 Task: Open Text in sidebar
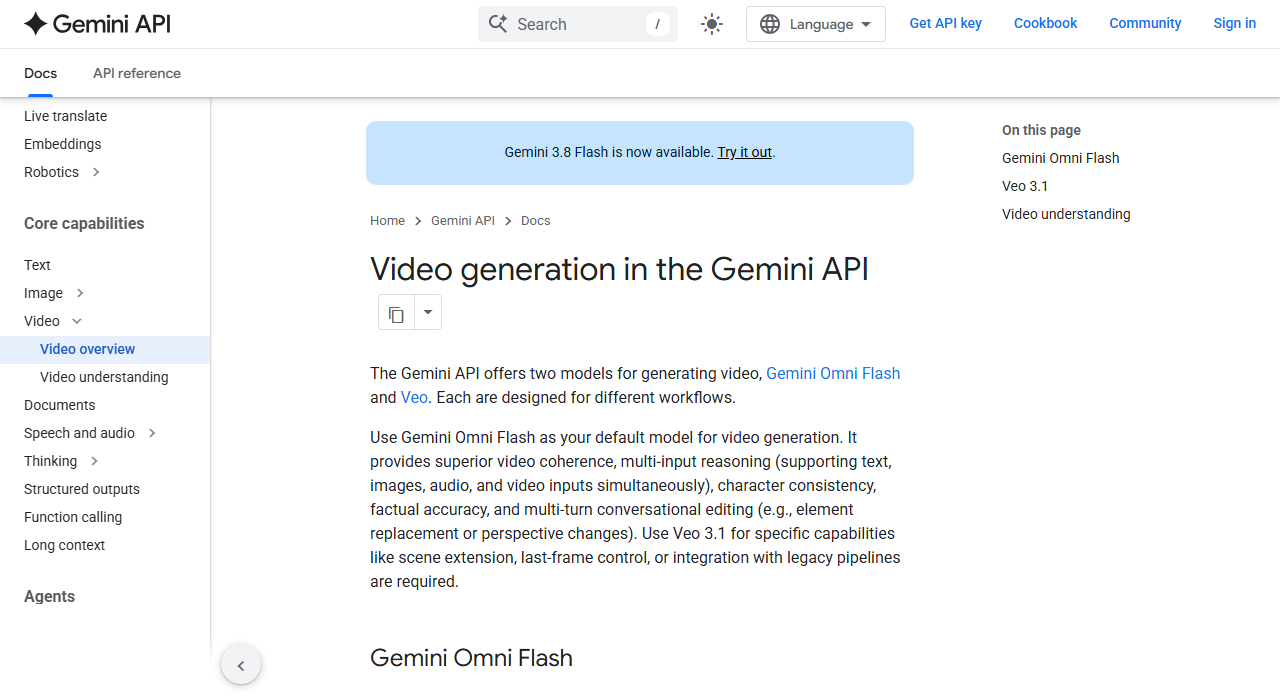point(37,265)
